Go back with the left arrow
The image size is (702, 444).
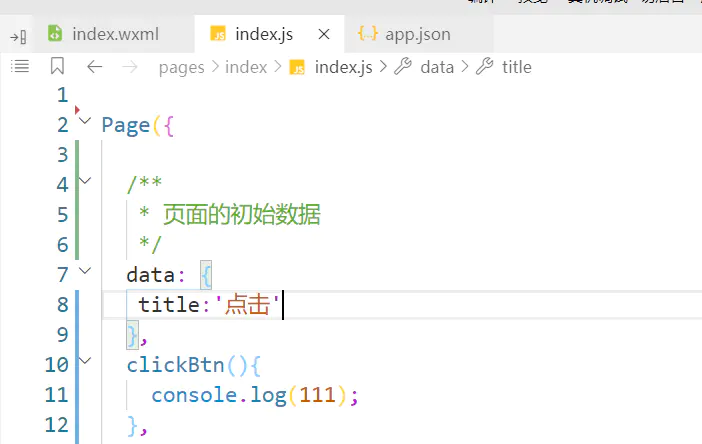point(94,67)
